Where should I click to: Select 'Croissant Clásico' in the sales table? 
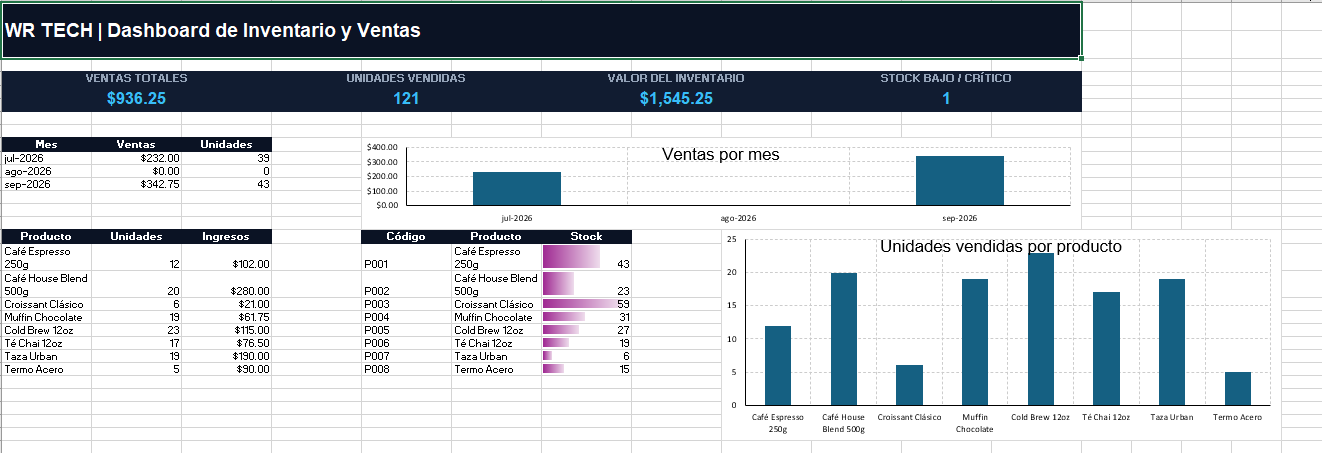[x=46, y=304]
